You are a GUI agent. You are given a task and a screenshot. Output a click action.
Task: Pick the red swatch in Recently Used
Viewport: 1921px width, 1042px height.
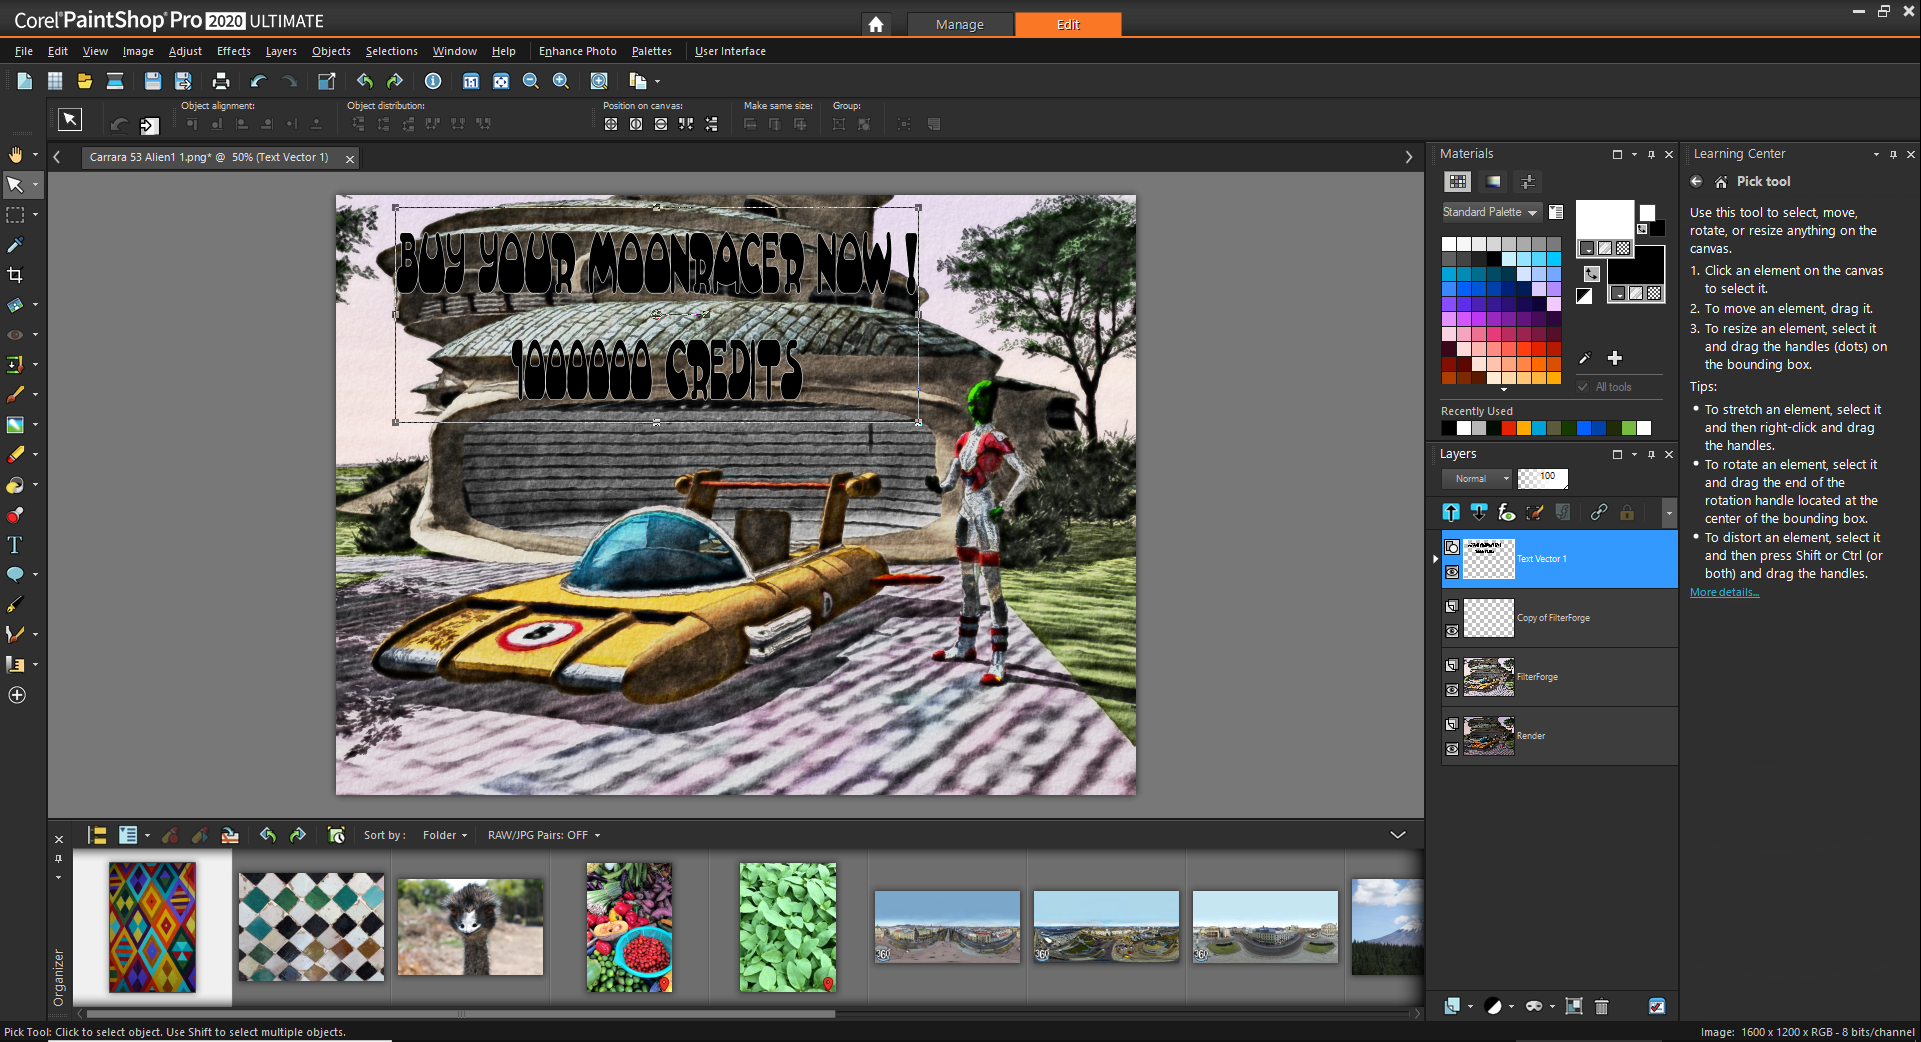click(x=1508, y=428)
